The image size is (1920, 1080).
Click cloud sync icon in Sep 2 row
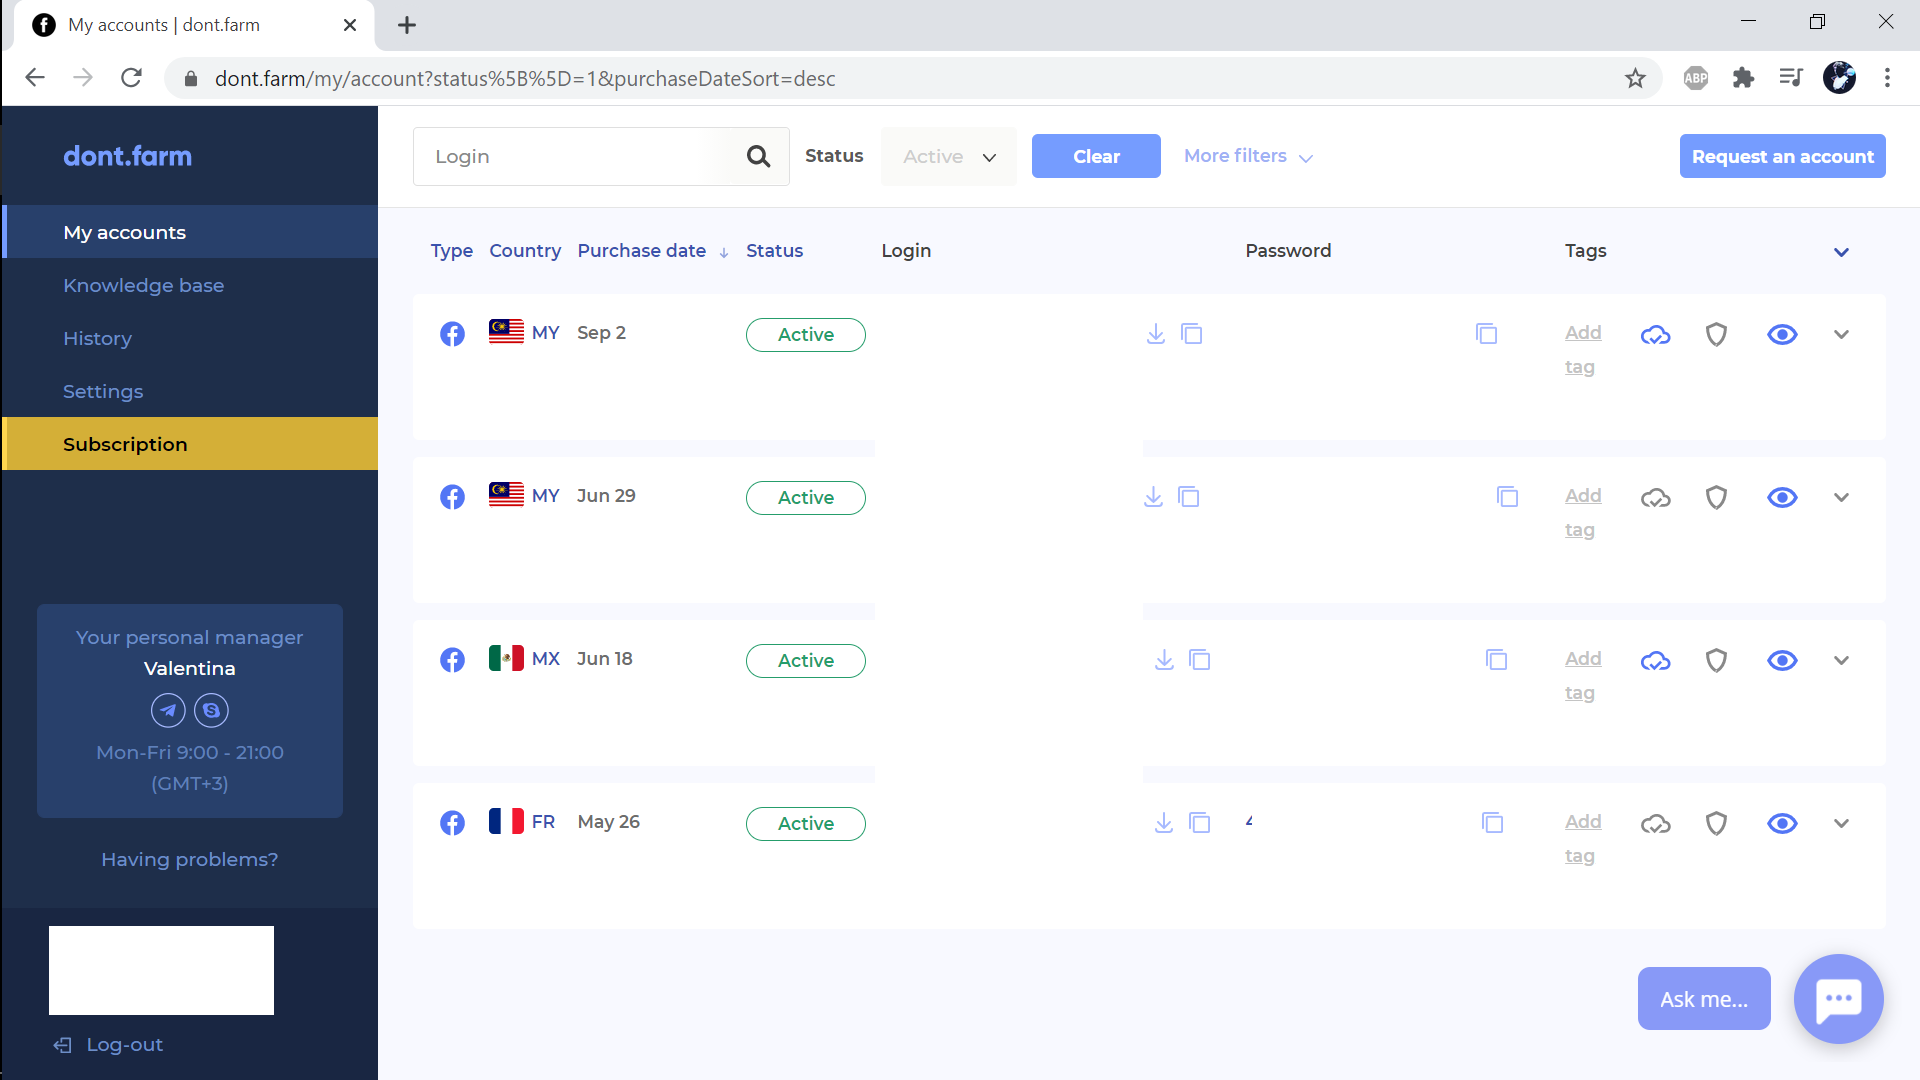pos(1656,335)
